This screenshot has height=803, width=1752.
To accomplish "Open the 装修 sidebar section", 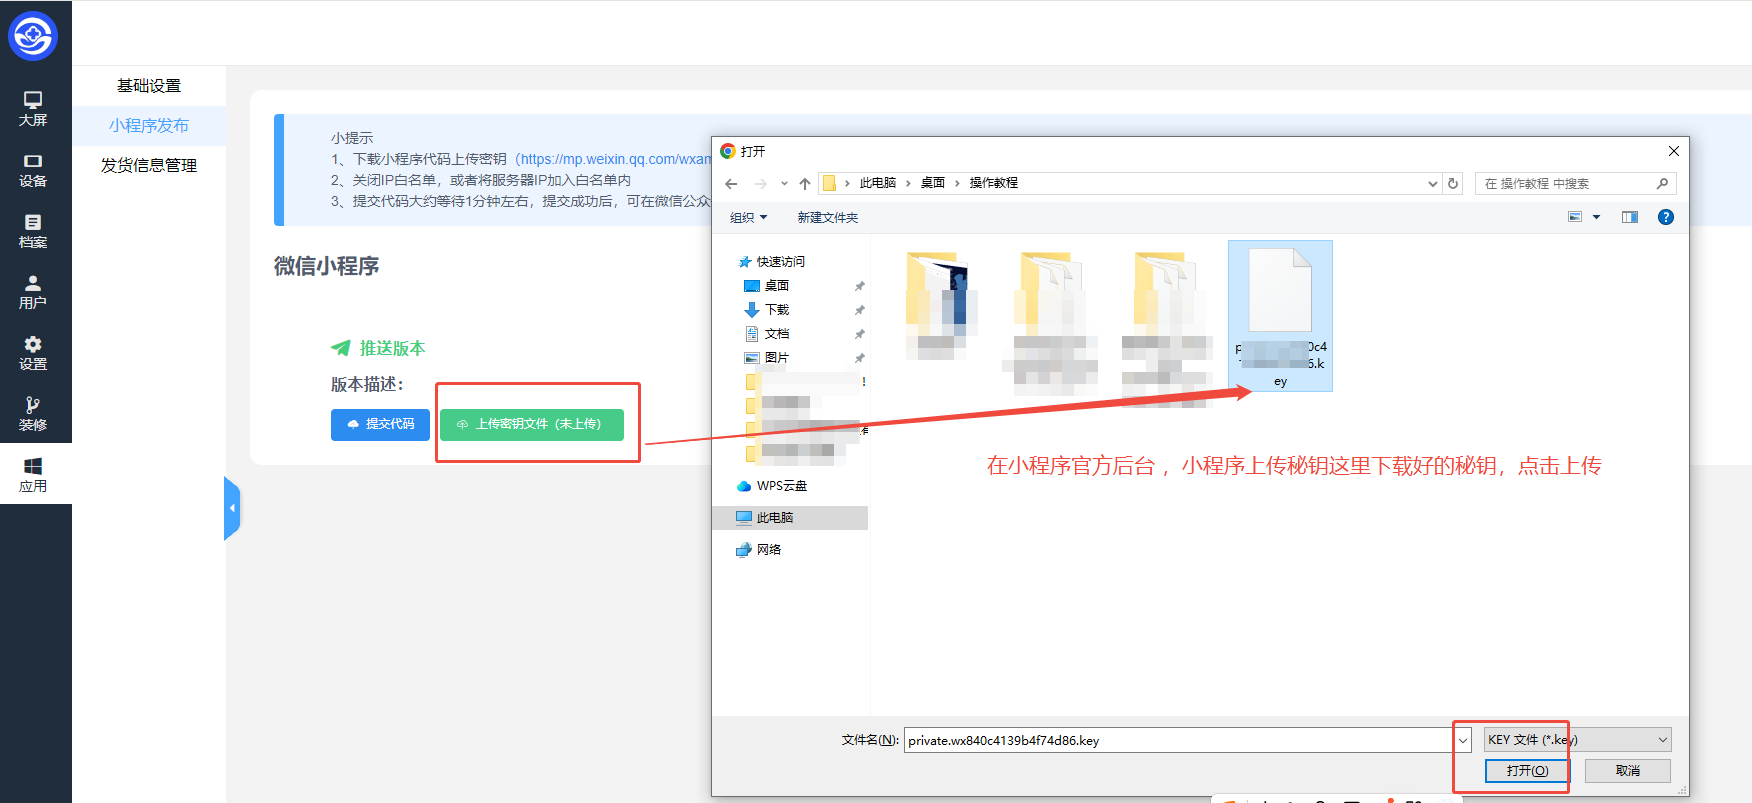I will pyautogui.click(x=33, y=414).
